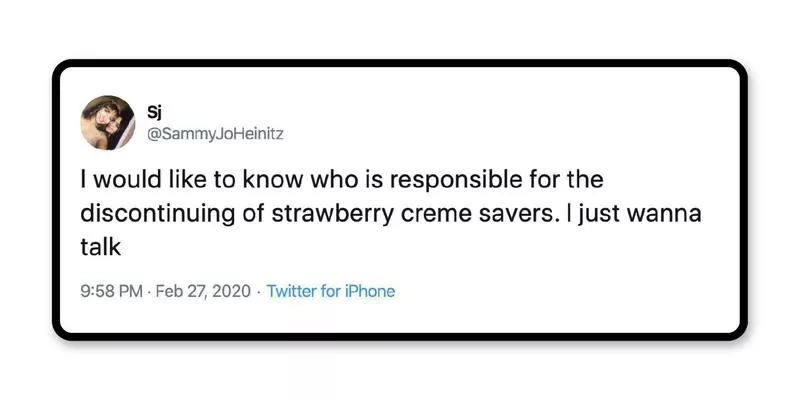Viewport: 800px width, 400px height.
Task: Click the Twitter for iPhone link
Action: pyautogui.click(x=331, y=292)
